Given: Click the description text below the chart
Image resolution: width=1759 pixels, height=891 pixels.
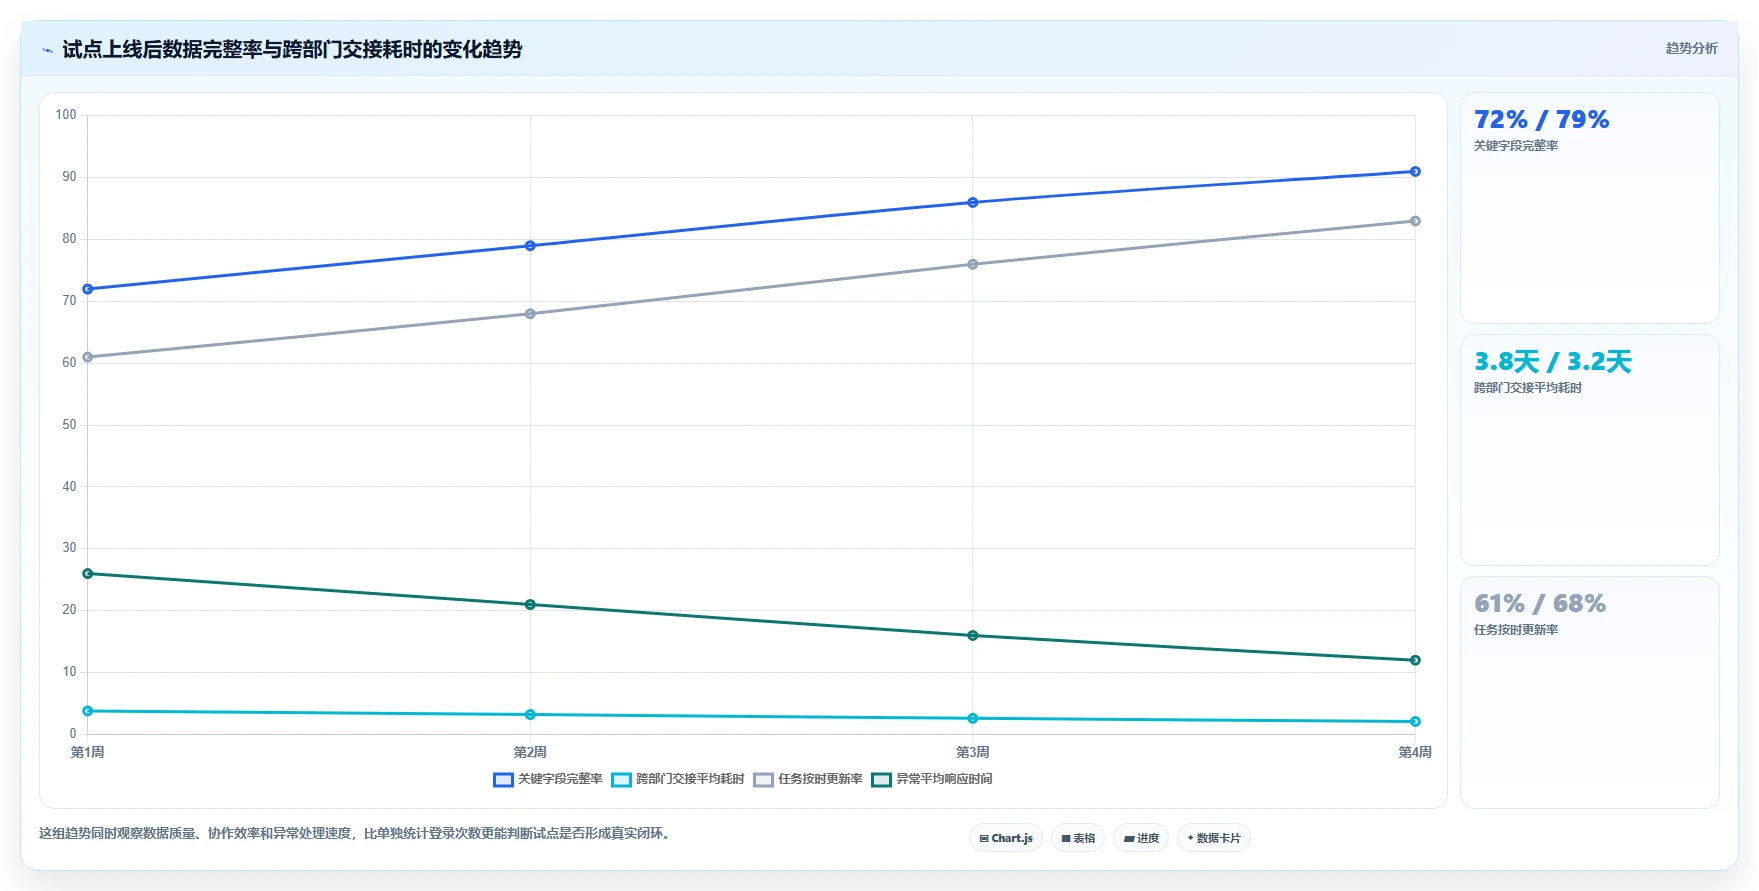Looking at the screenshot, I should [354, 833].
